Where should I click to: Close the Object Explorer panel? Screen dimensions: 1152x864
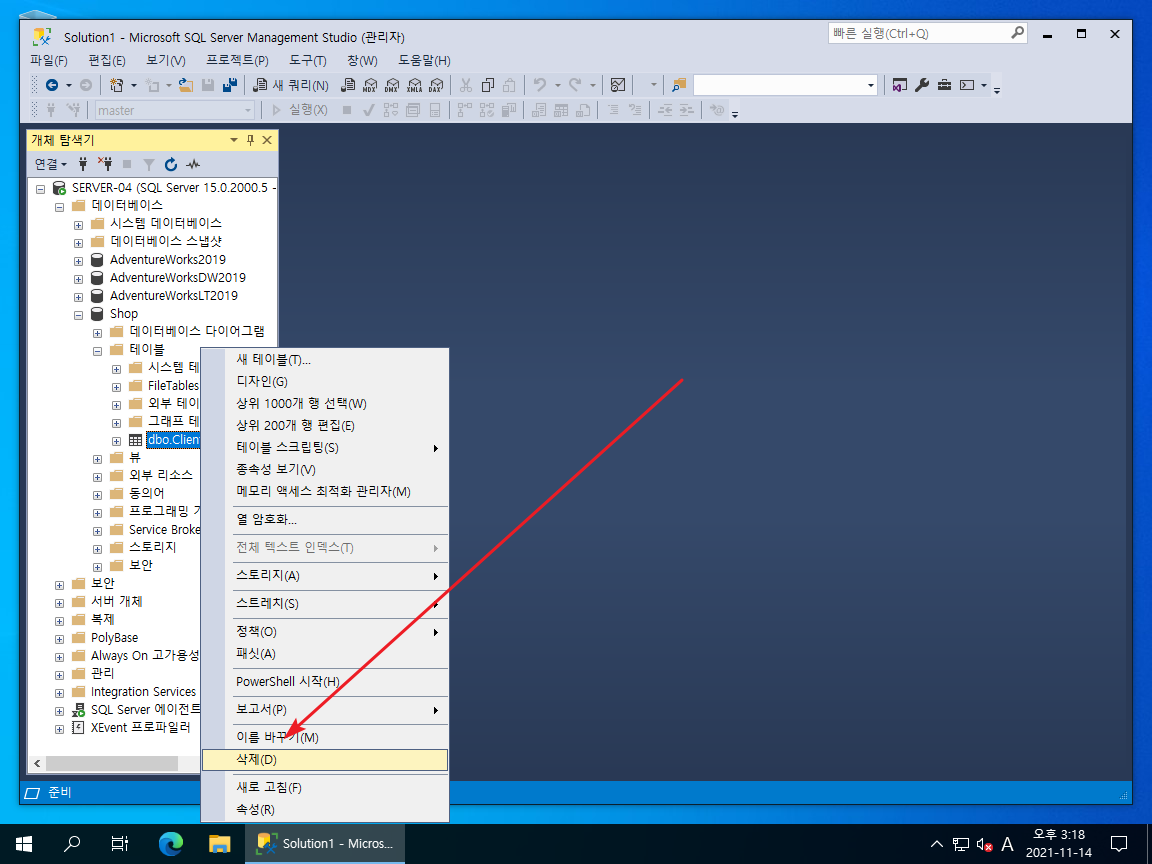(267, 140)
